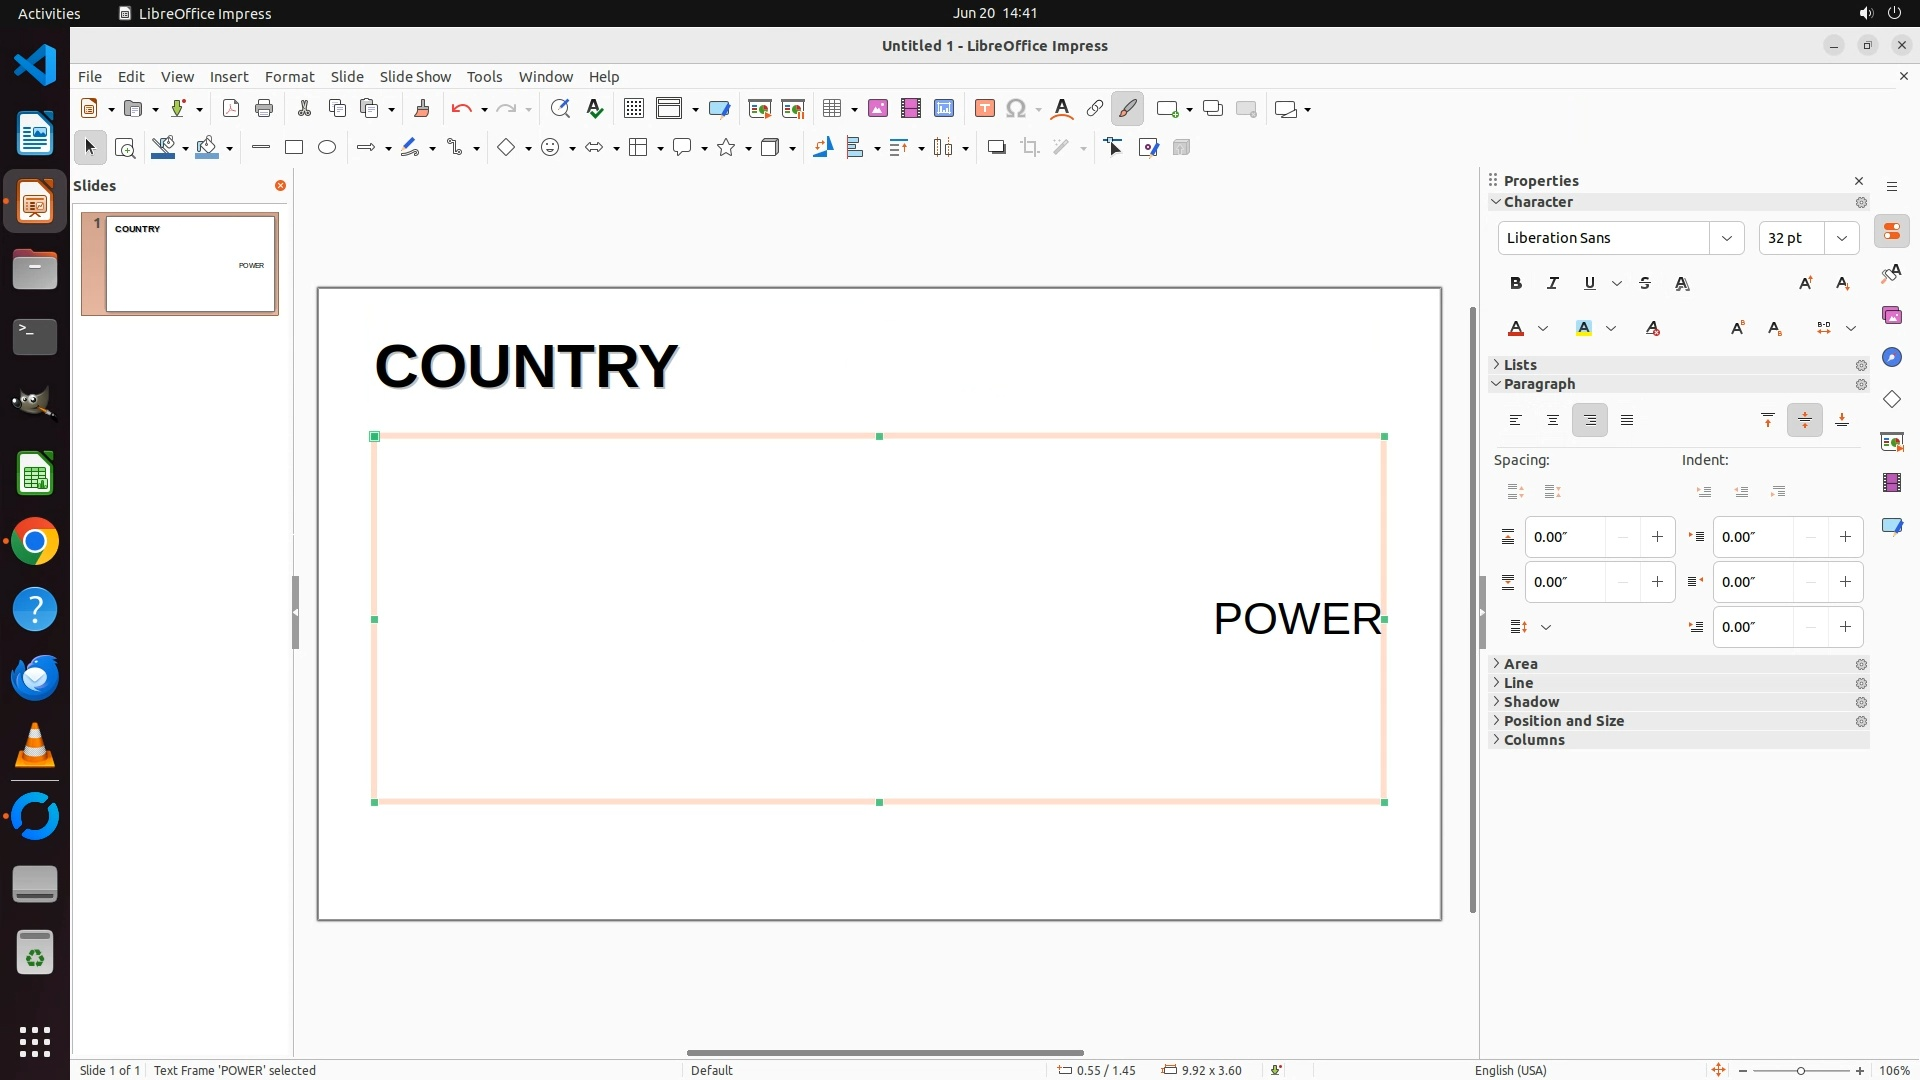This screenshot has height=1080, width=1920.
Task: Collapse the Paragraph section
Action: pos(1538,384)
